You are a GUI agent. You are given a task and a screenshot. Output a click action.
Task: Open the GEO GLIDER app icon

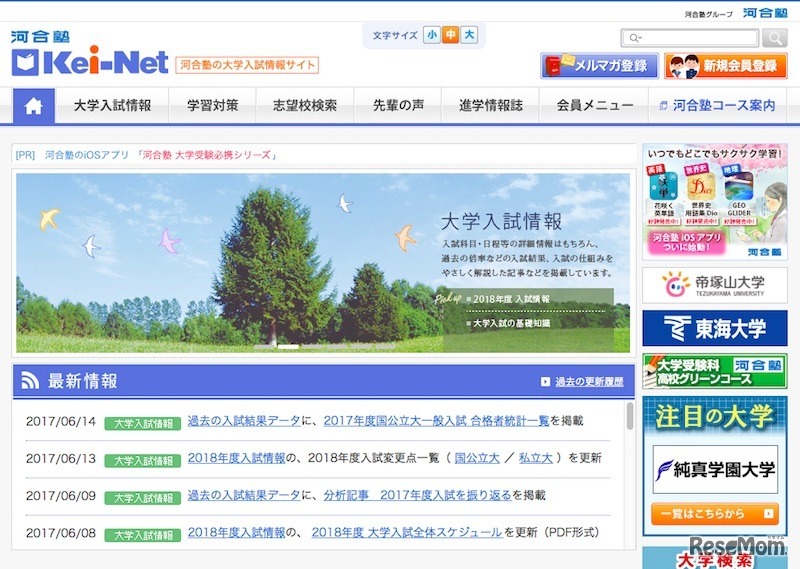click(x=739, y=186)
